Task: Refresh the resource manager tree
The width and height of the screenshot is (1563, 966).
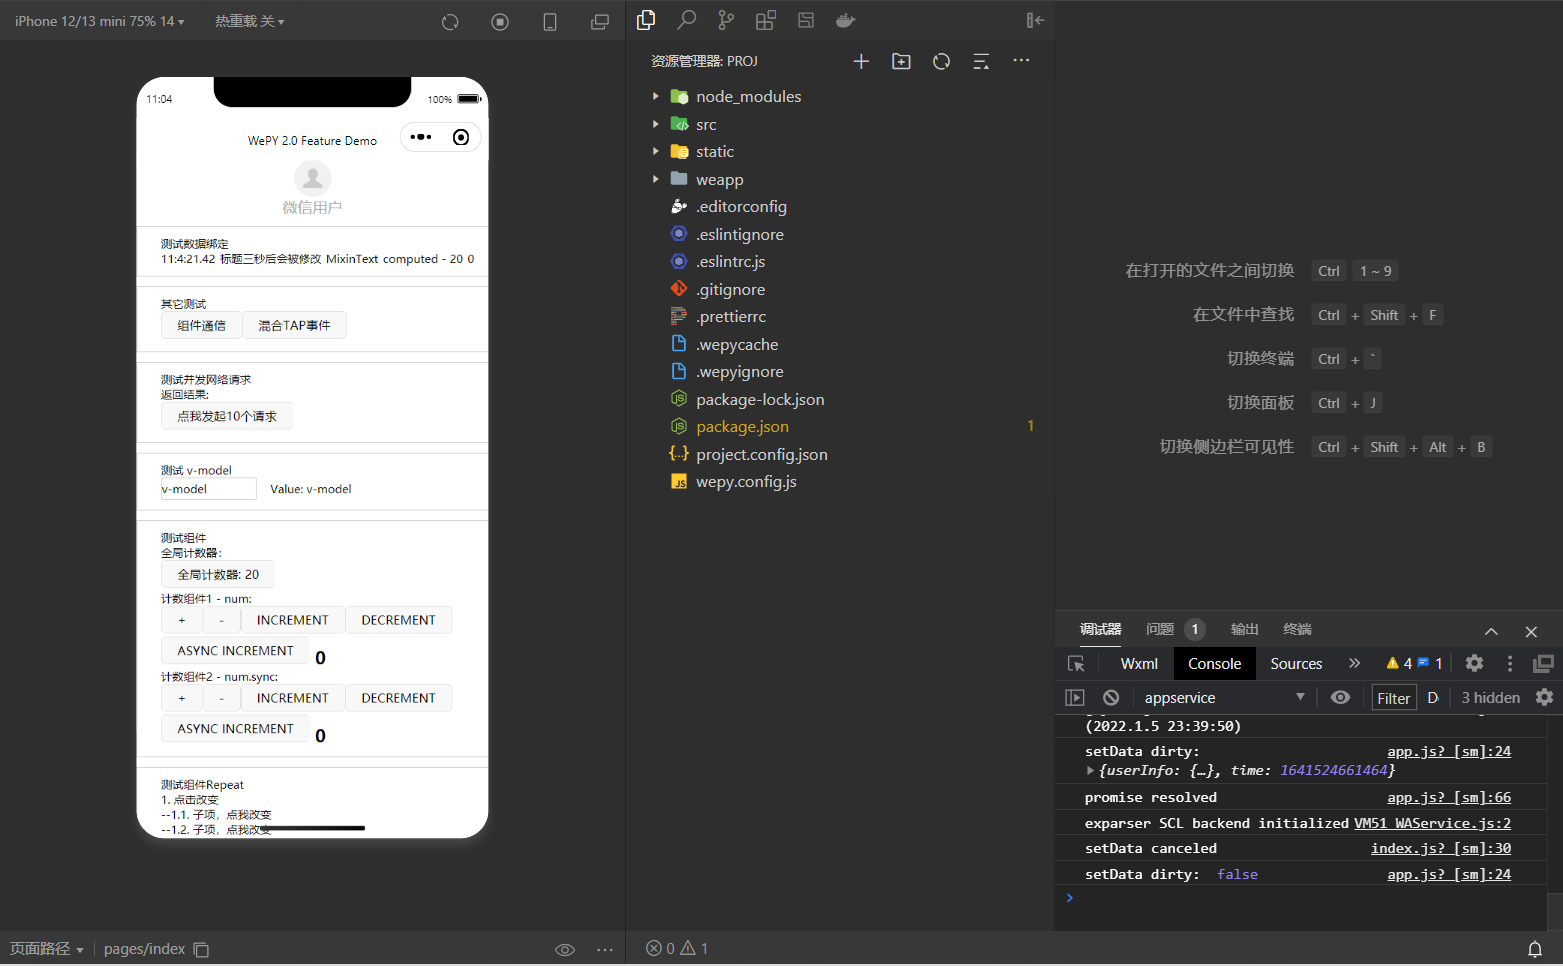Action: coord(941,61)
